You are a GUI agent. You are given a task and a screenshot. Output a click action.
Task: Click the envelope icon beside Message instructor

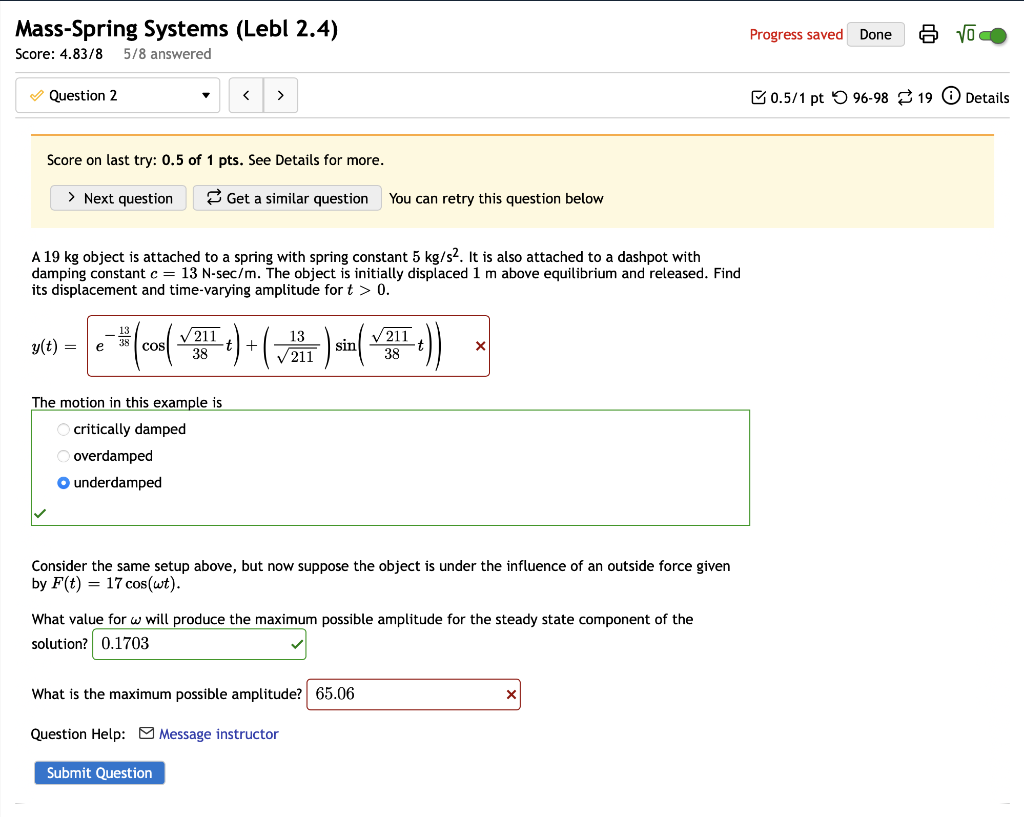pyautogui.click(x=146, y=734)
